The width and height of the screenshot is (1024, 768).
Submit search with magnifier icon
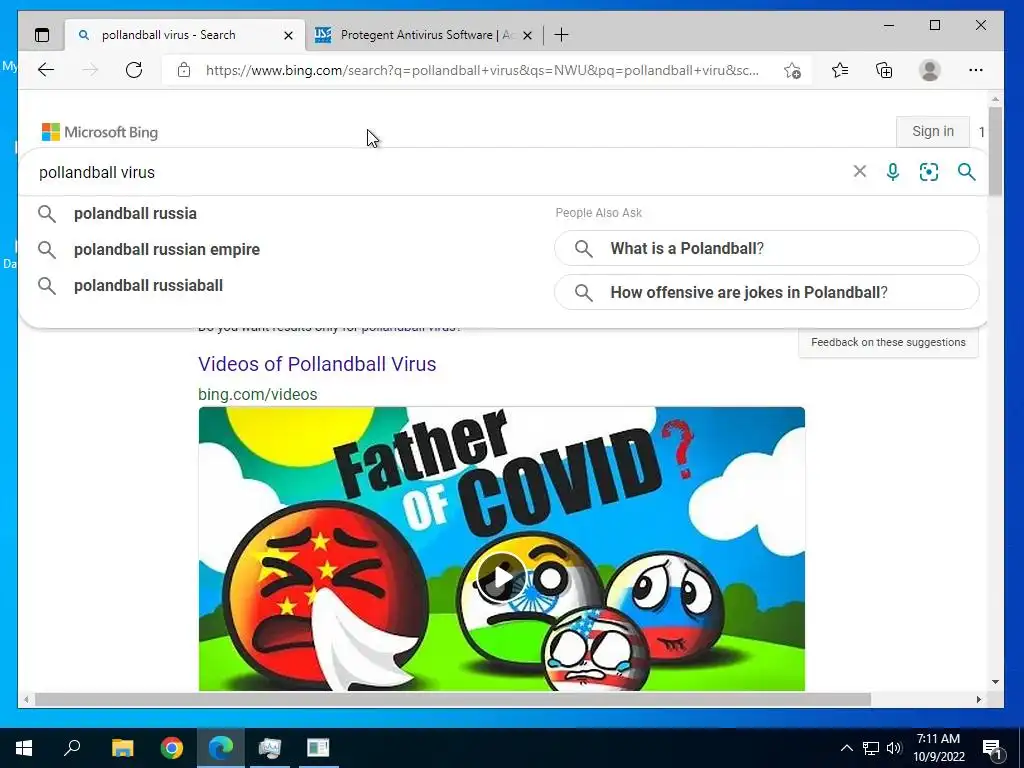pyautogui.click(x=967, y=172)
